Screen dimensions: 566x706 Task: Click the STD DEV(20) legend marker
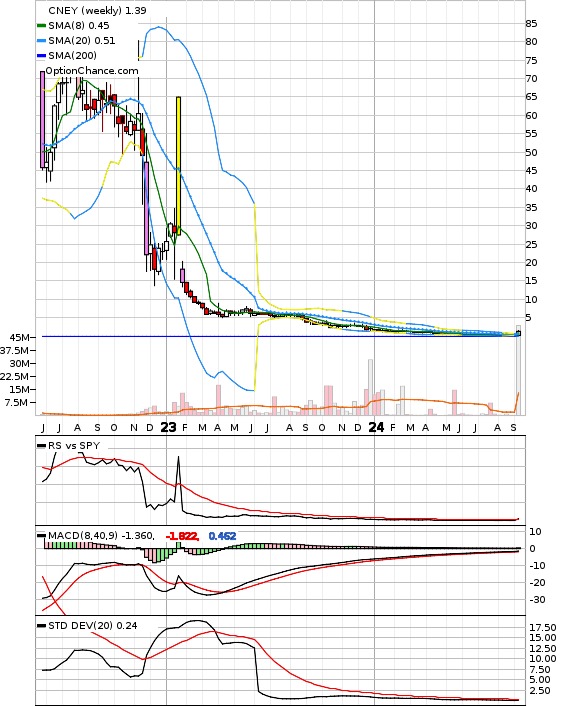point(41,626)
